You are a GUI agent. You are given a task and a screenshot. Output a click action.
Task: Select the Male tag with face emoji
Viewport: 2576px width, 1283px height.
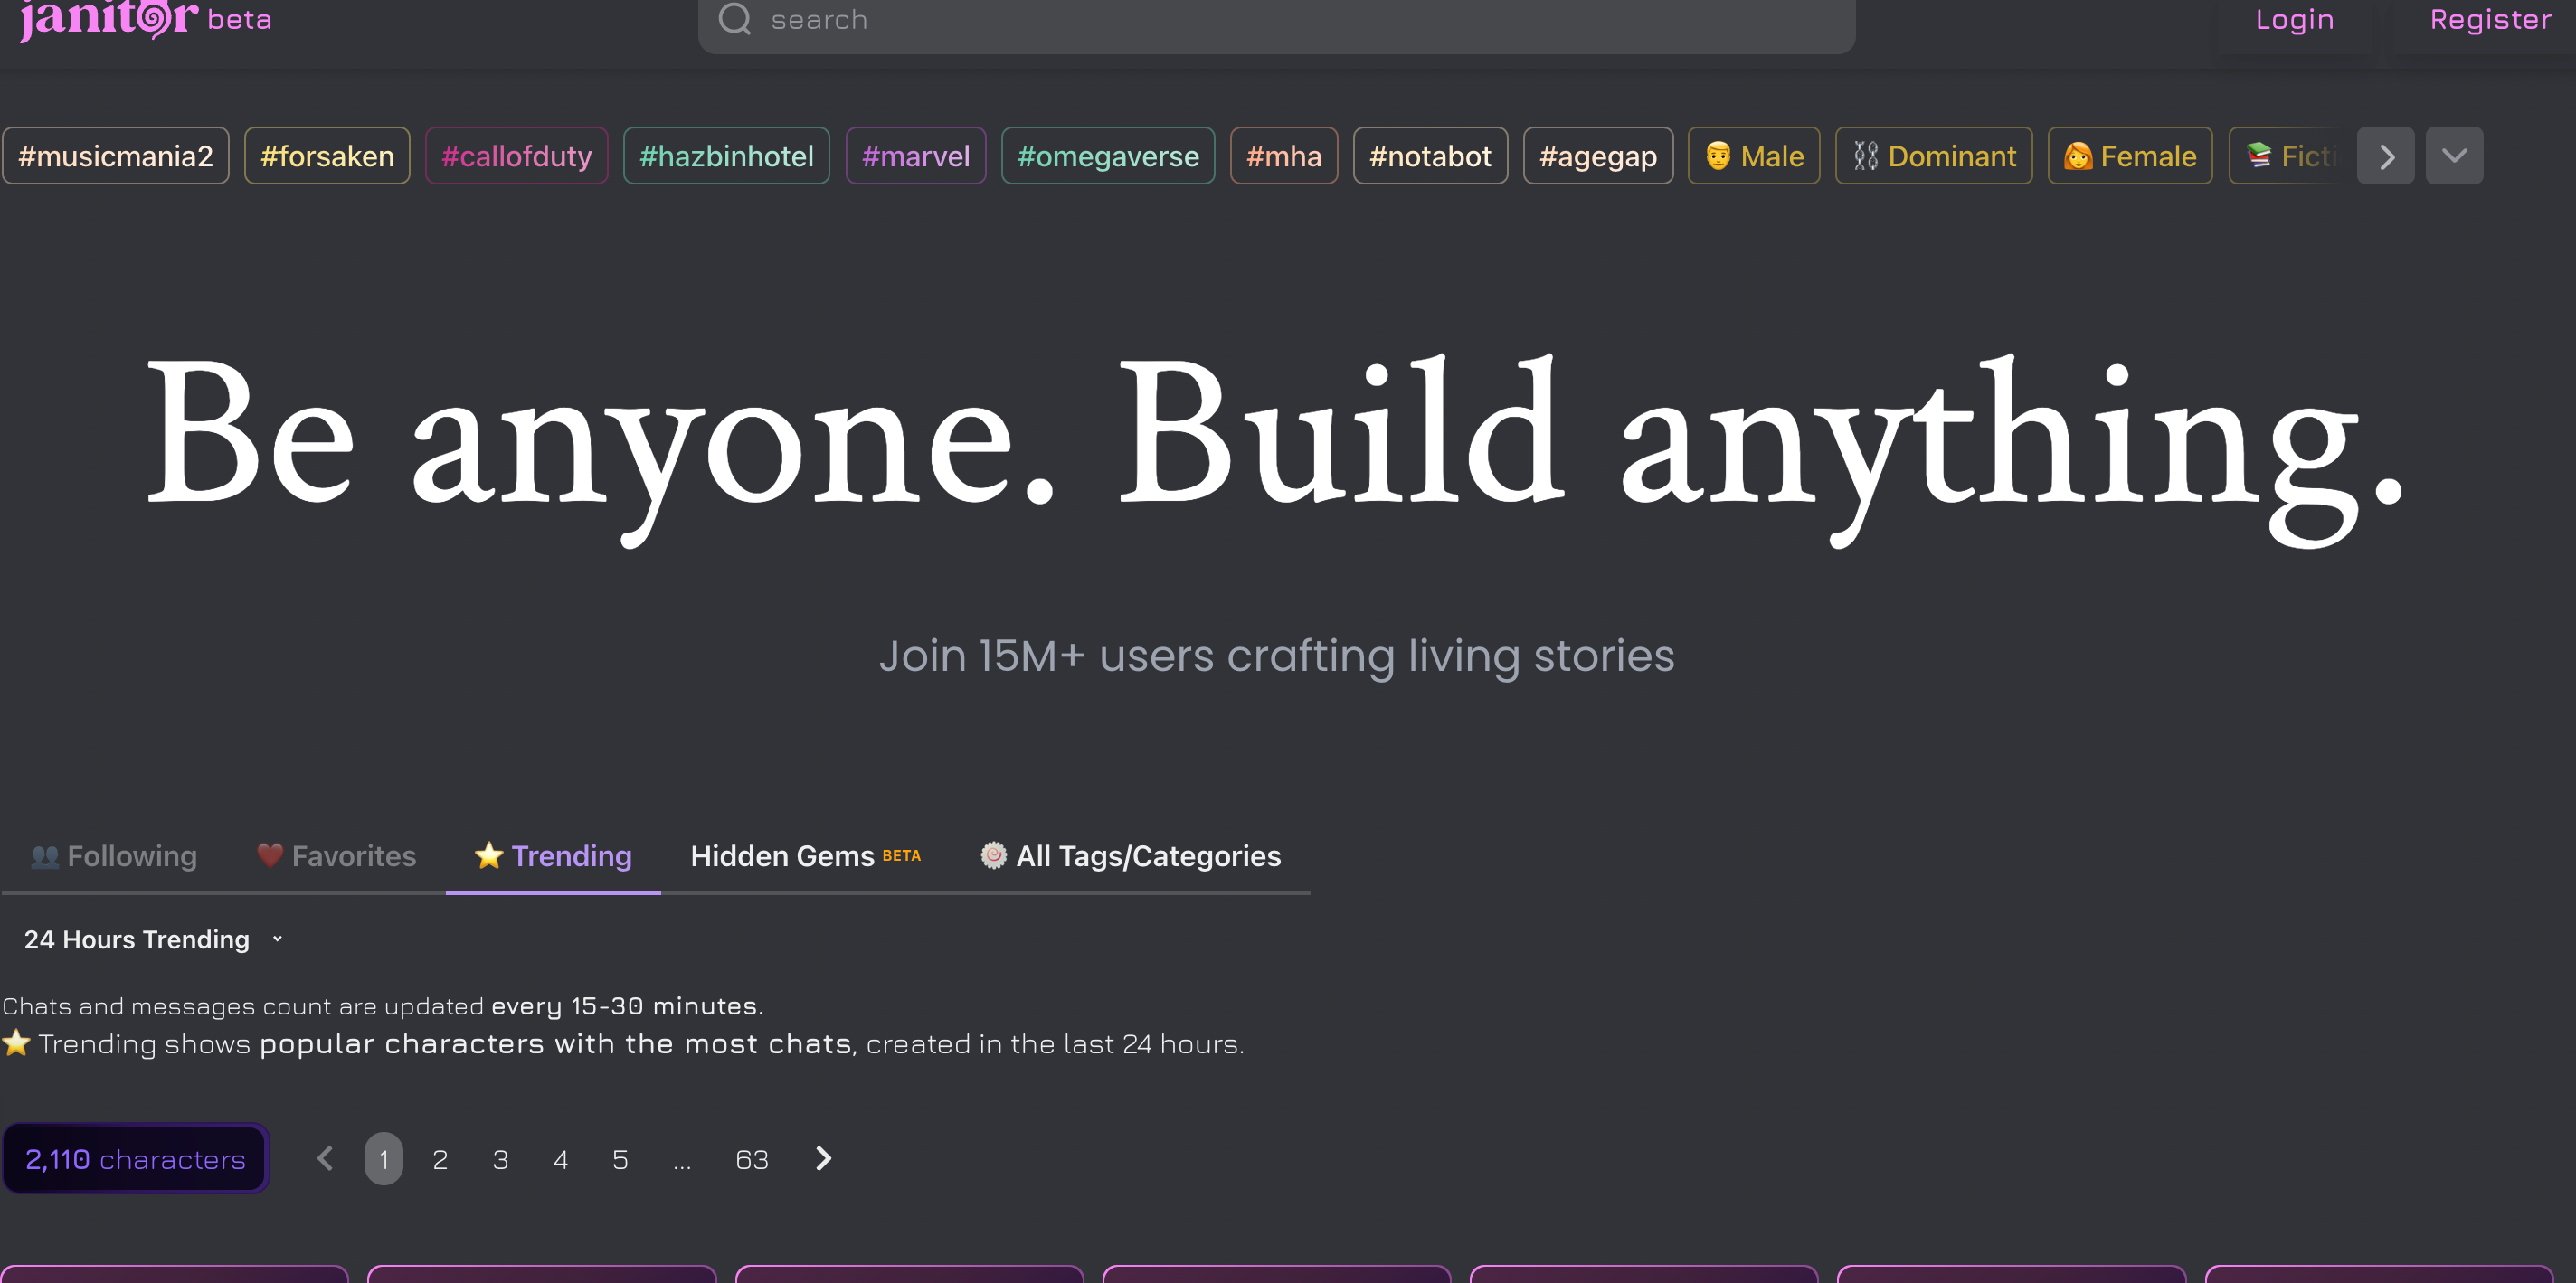coord(1754,156)
